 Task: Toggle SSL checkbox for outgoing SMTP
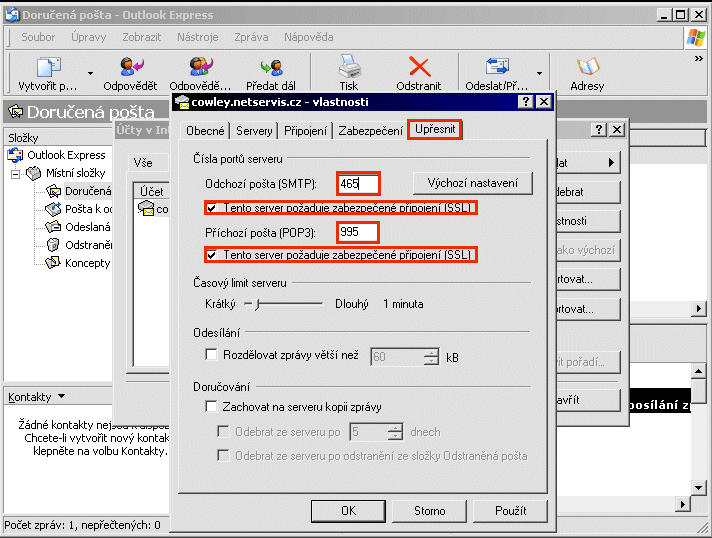point(212,208)
